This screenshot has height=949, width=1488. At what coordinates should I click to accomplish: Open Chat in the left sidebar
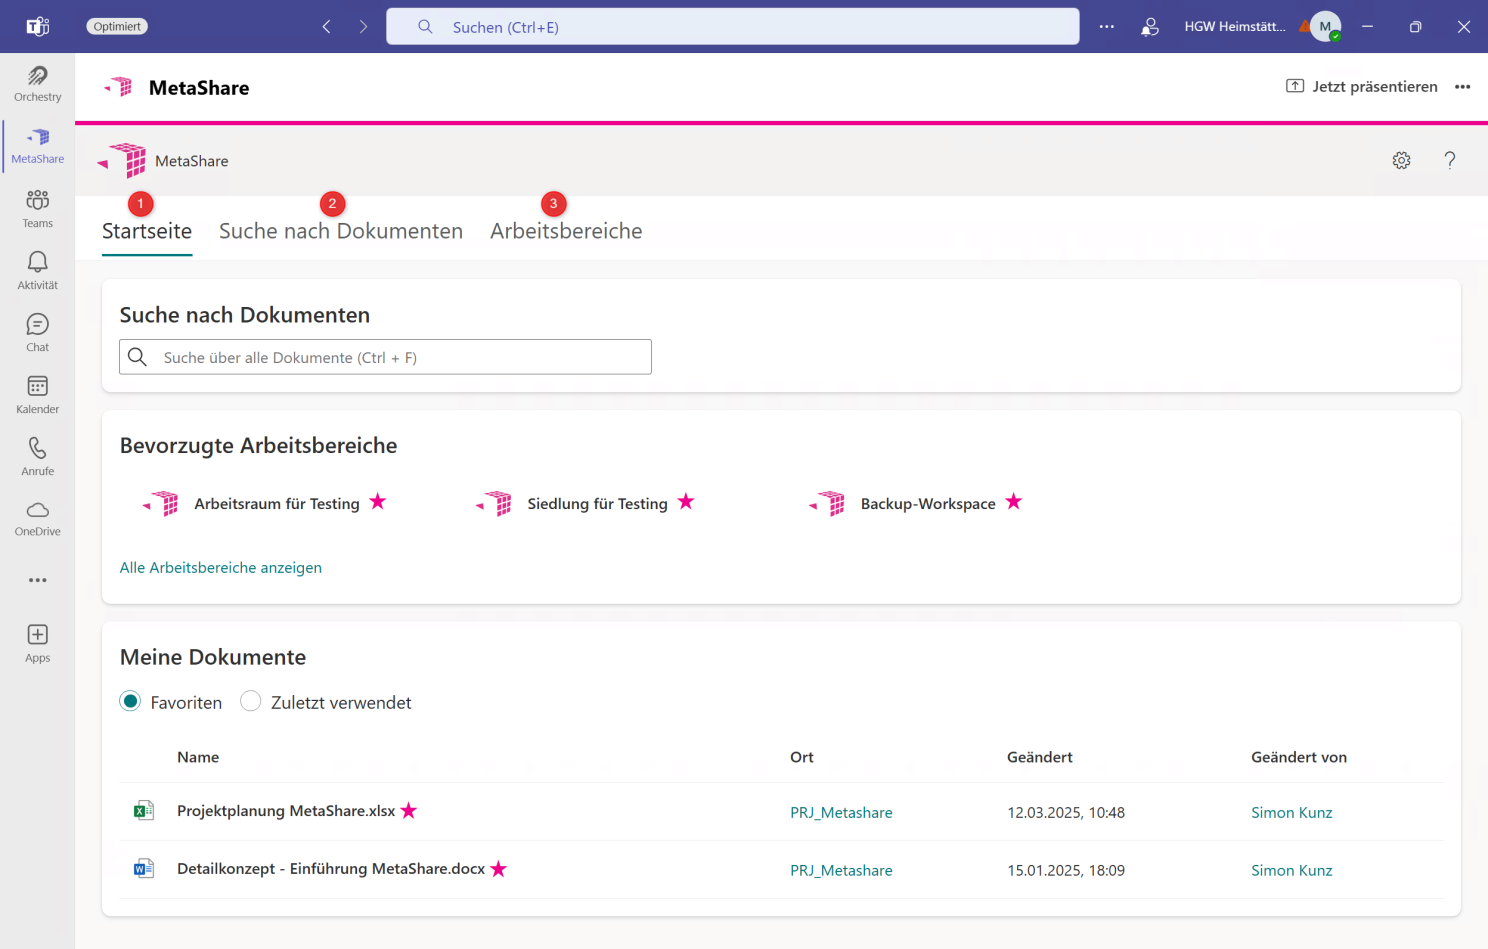[x=38, y=332]
